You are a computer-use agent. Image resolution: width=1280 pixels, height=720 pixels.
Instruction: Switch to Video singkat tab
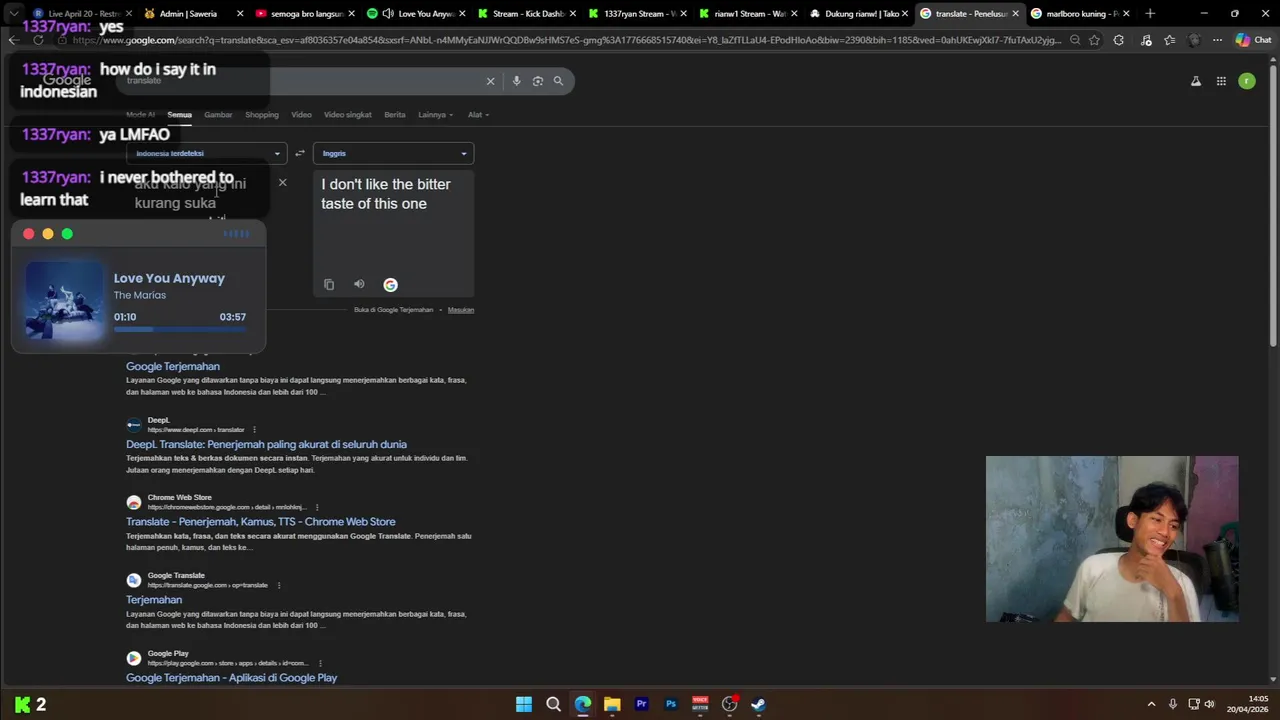348,115
